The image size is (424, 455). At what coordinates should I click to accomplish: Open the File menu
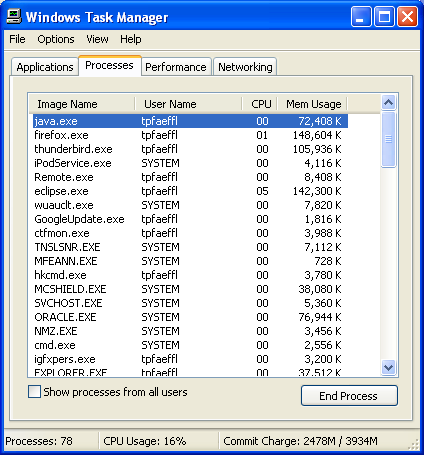(x=17, y=39)
